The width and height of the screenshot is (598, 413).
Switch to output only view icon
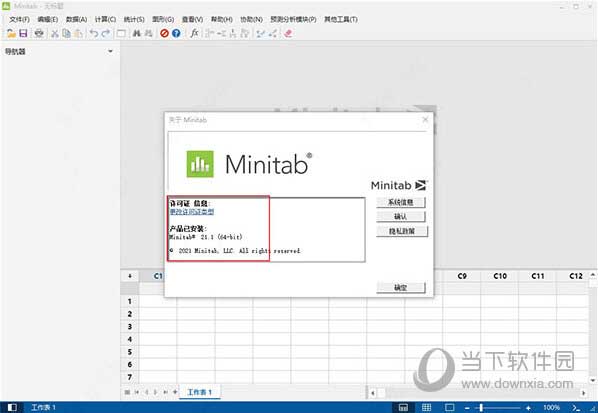[x=450, y=408]
